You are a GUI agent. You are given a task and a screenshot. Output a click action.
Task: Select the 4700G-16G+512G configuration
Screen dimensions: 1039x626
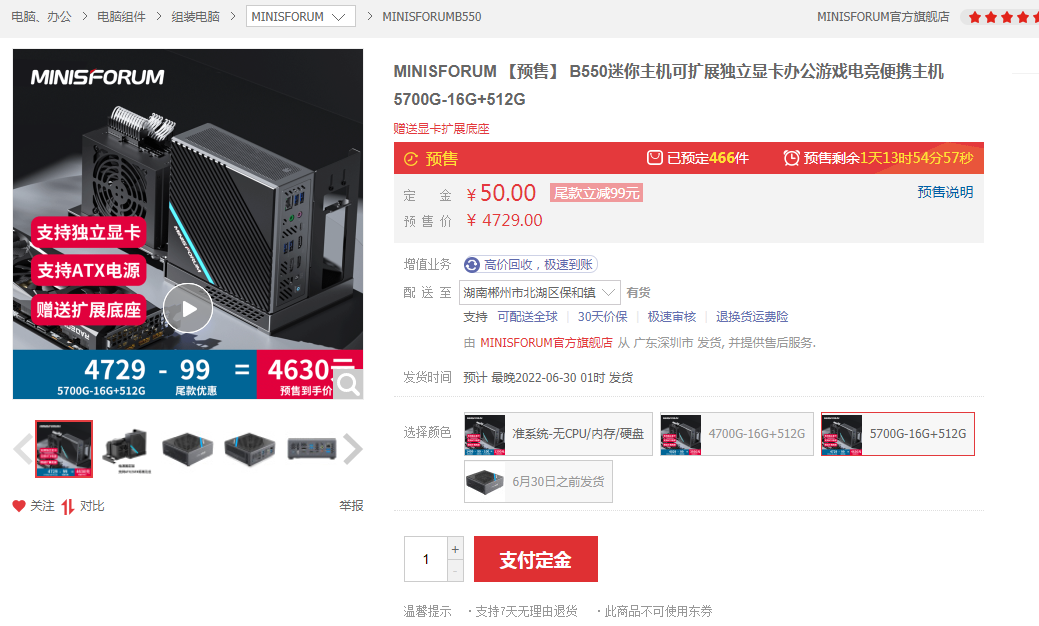point(736,434)
